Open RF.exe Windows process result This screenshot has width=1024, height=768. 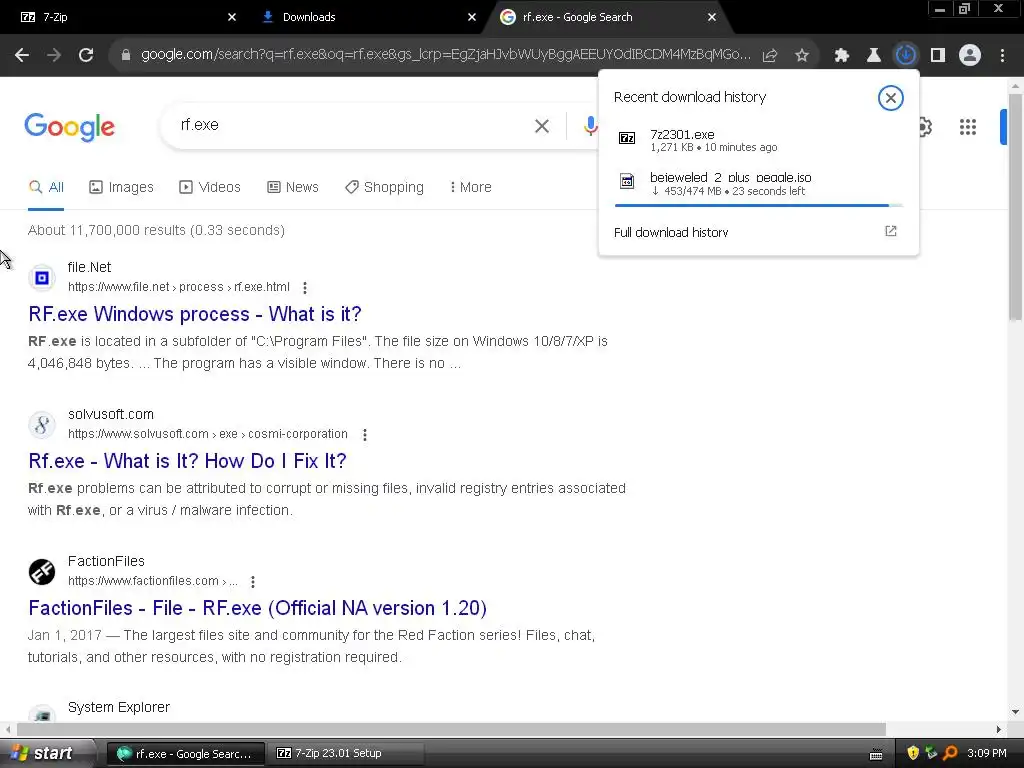tap(195, 314)
